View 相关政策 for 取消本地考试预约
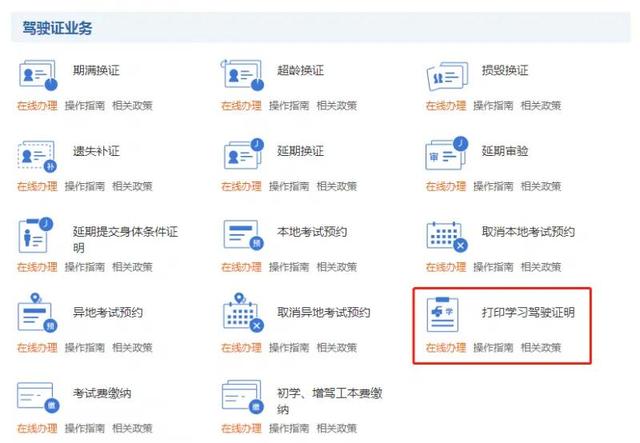 [x=541, y=267]
